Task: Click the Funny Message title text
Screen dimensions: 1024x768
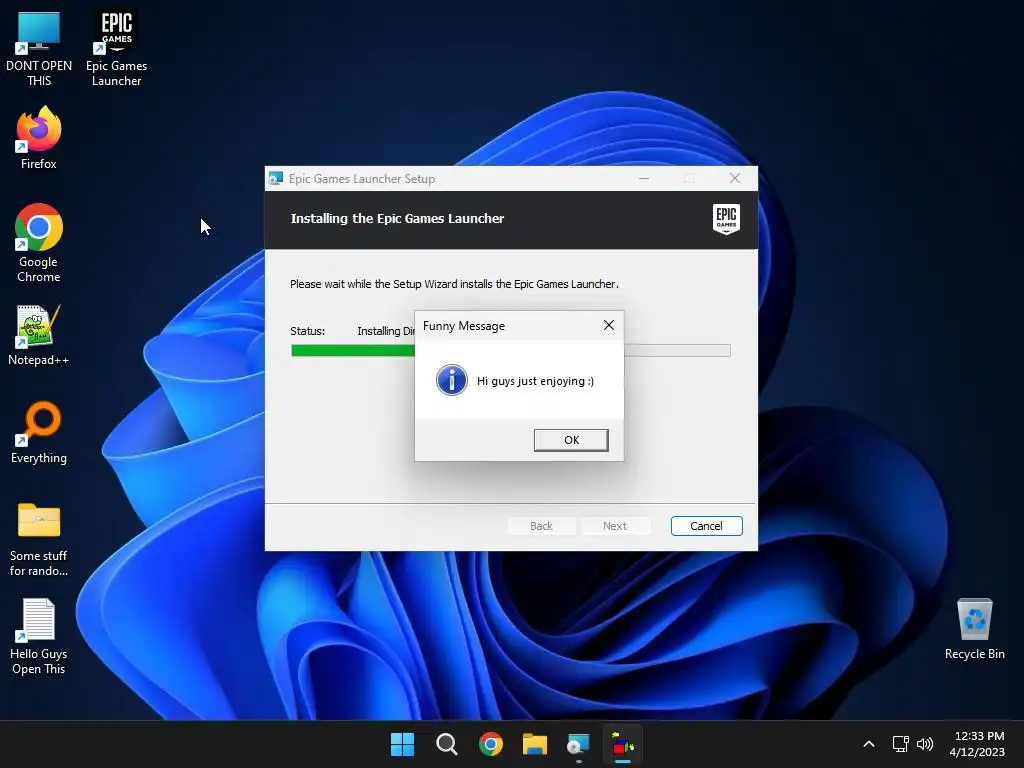Action: (x=464, y=326)
